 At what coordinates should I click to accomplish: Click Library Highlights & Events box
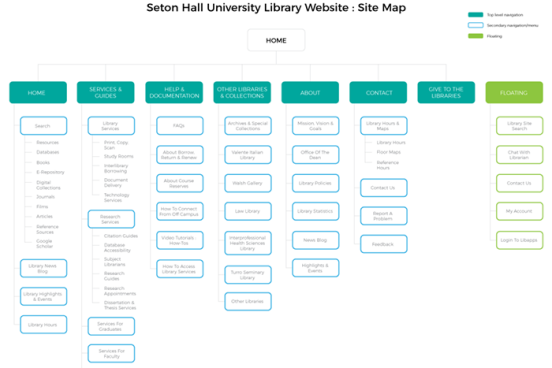coord(44,297)
